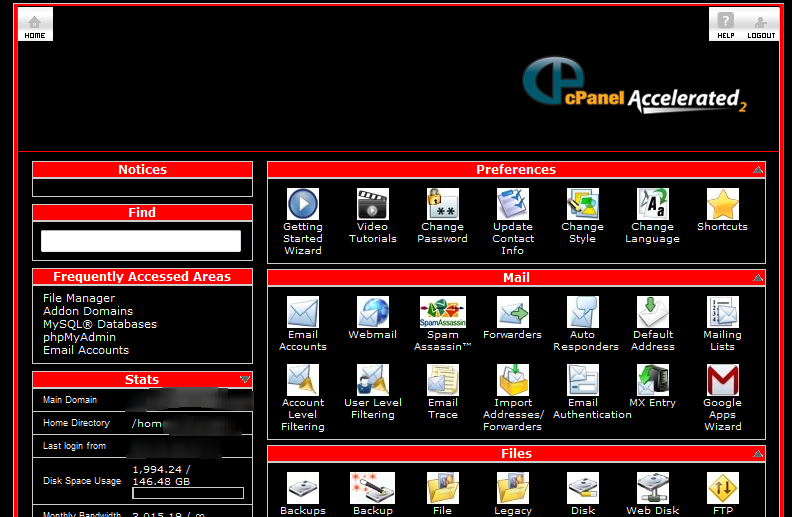Screen dimensions: 792x517
Task: Open the Change Password icon
Action: point(442,204)
